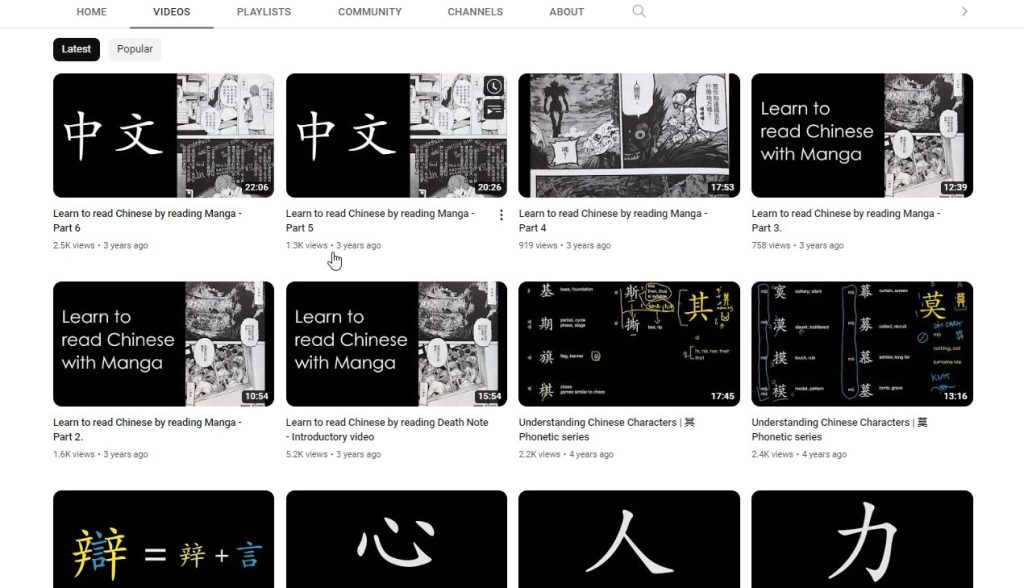This screenshot has width=1024, height=588.
Task: View the COMMUNITY tab
Action: coord(369,12)
